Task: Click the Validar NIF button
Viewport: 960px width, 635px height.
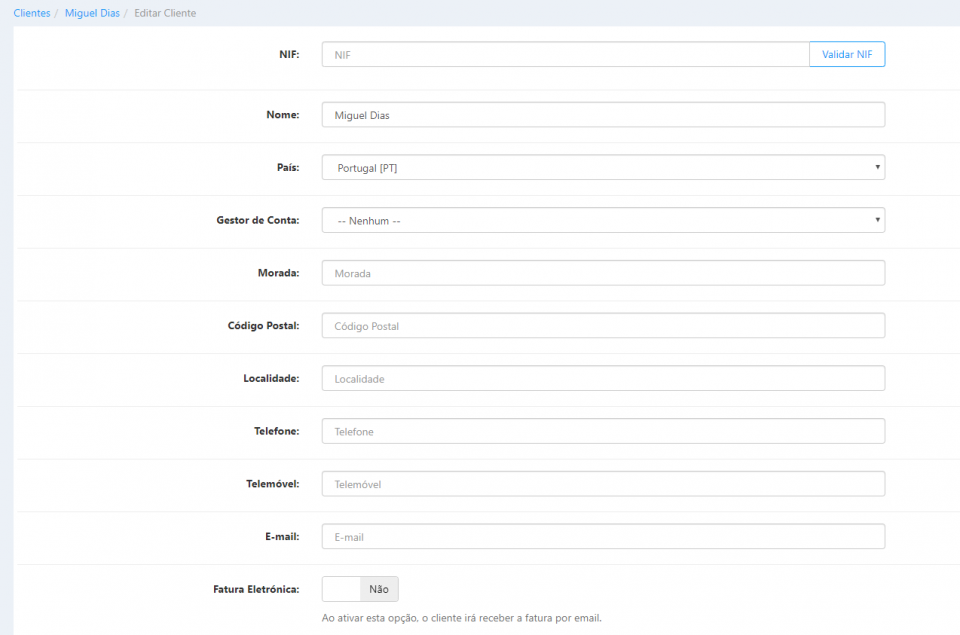Action: click(x=846, y=54)
